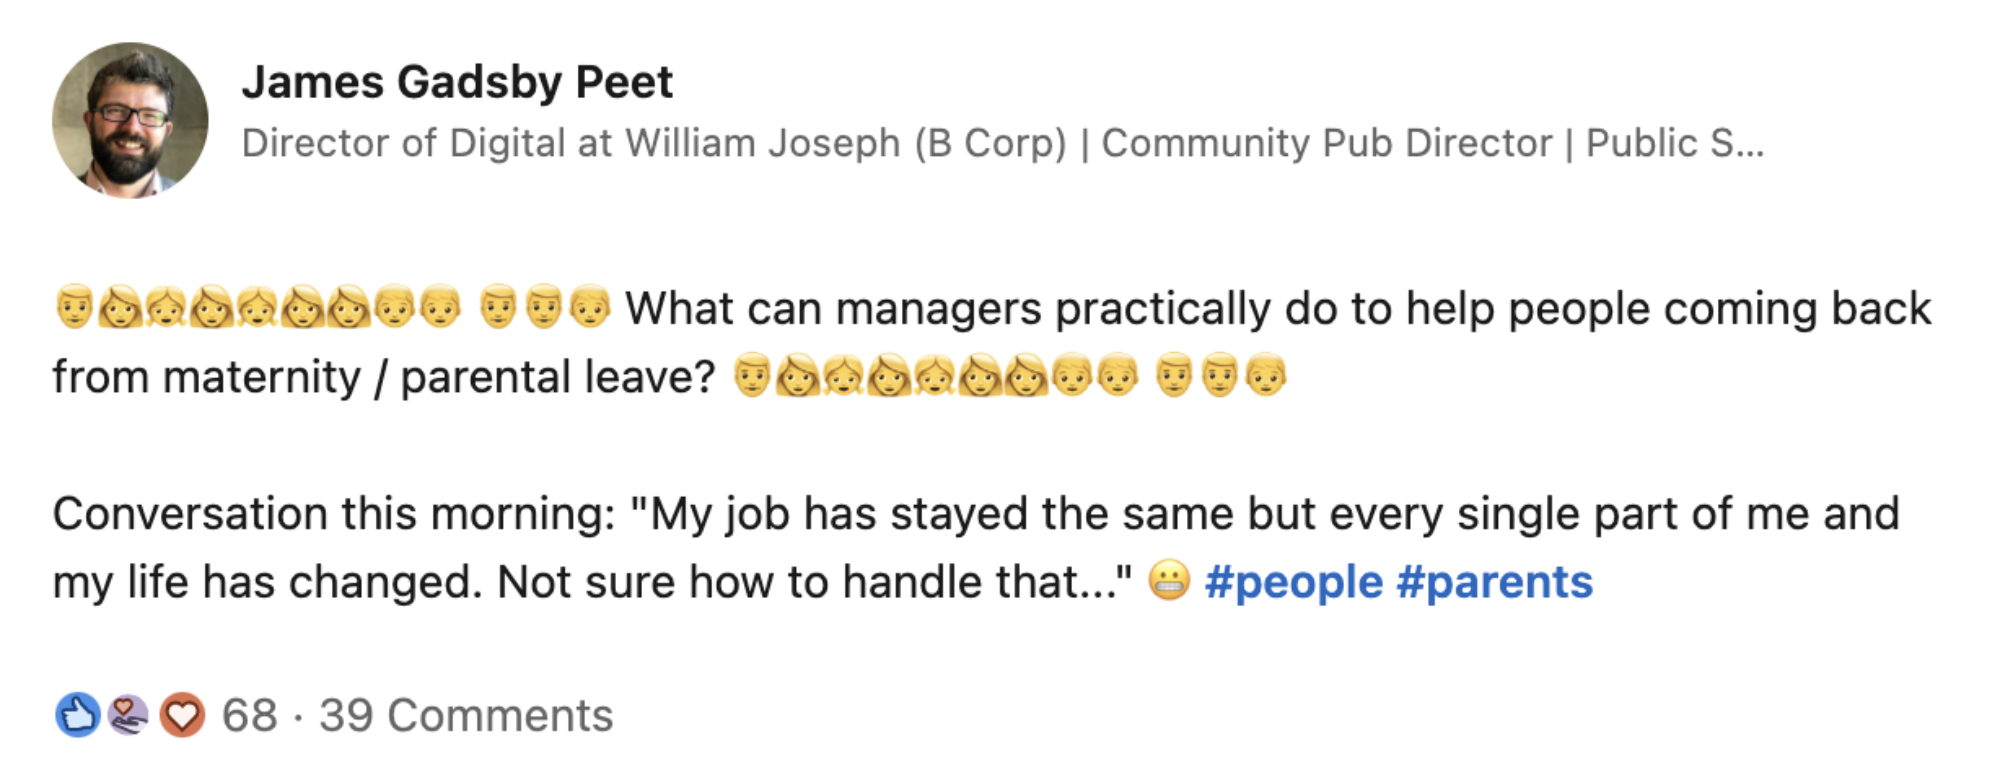Screen dimensions: 2000x775
Task: Click first emoji after 'parental leave?'
Action: click(x=752, y=376)
